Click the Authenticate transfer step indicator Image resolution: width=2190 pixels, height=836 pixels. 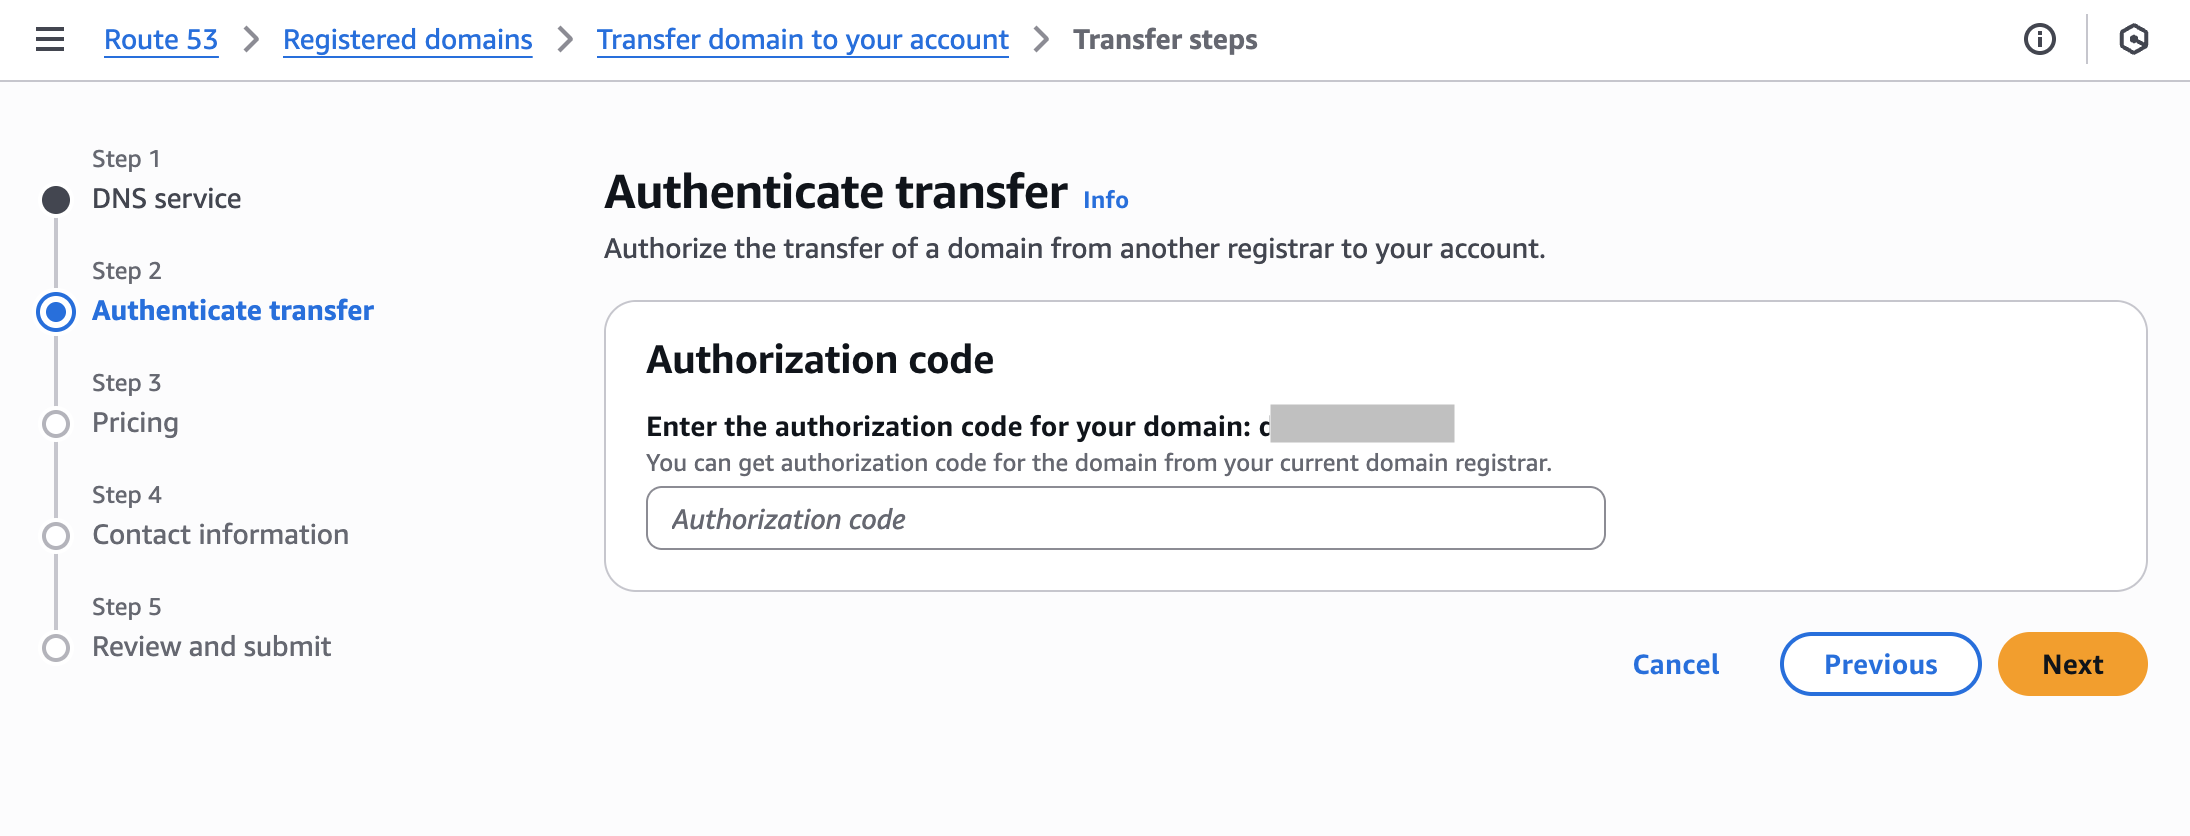click(56, 312)
